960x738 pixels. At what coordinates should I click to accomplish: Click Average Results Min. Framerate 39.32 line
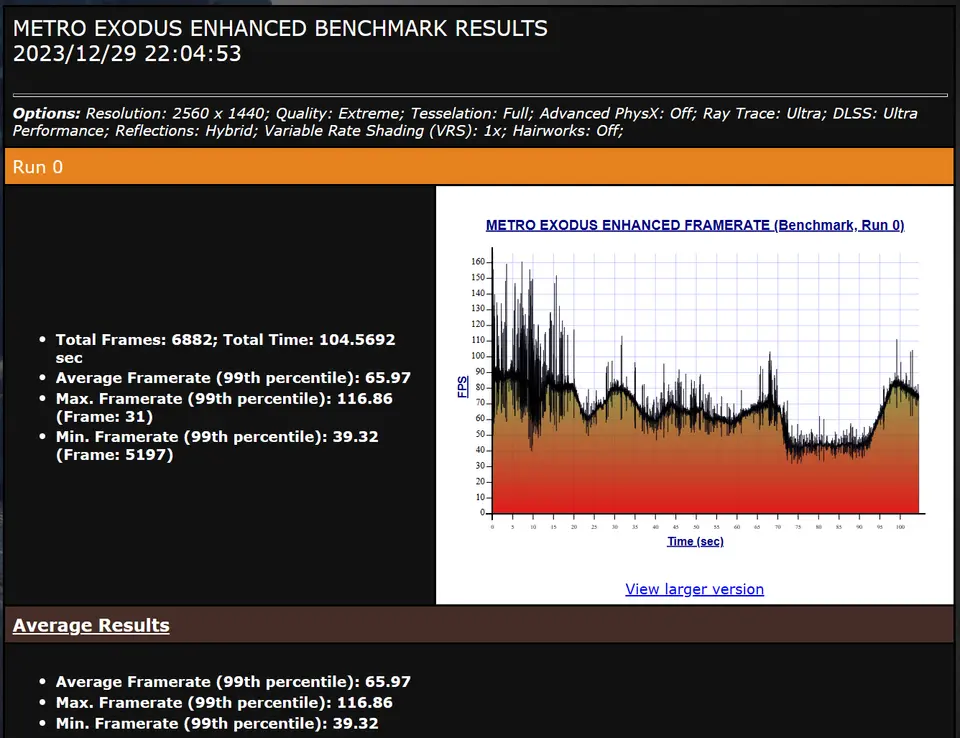pyautogui.click(x=217, y=723)
